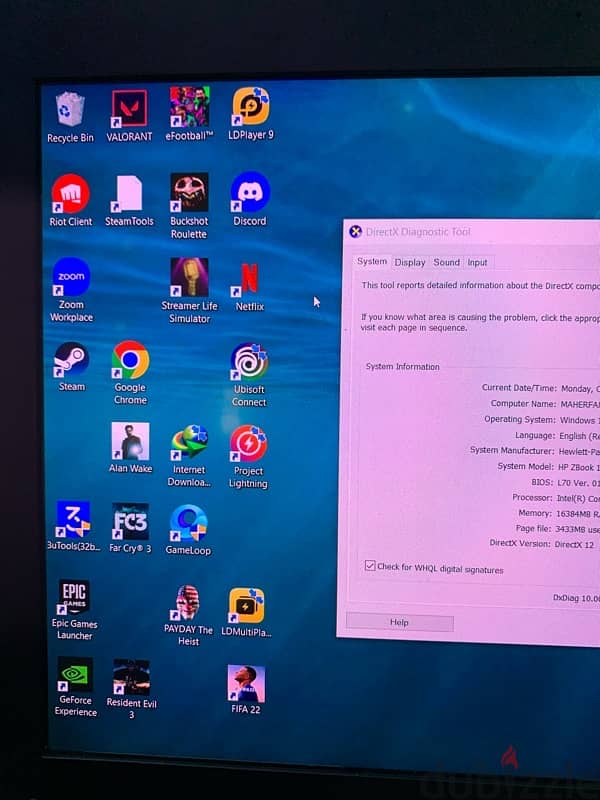Click the 'Page file:' label
The width and height of the screenshot is (600, 800).
click(533, 529)
